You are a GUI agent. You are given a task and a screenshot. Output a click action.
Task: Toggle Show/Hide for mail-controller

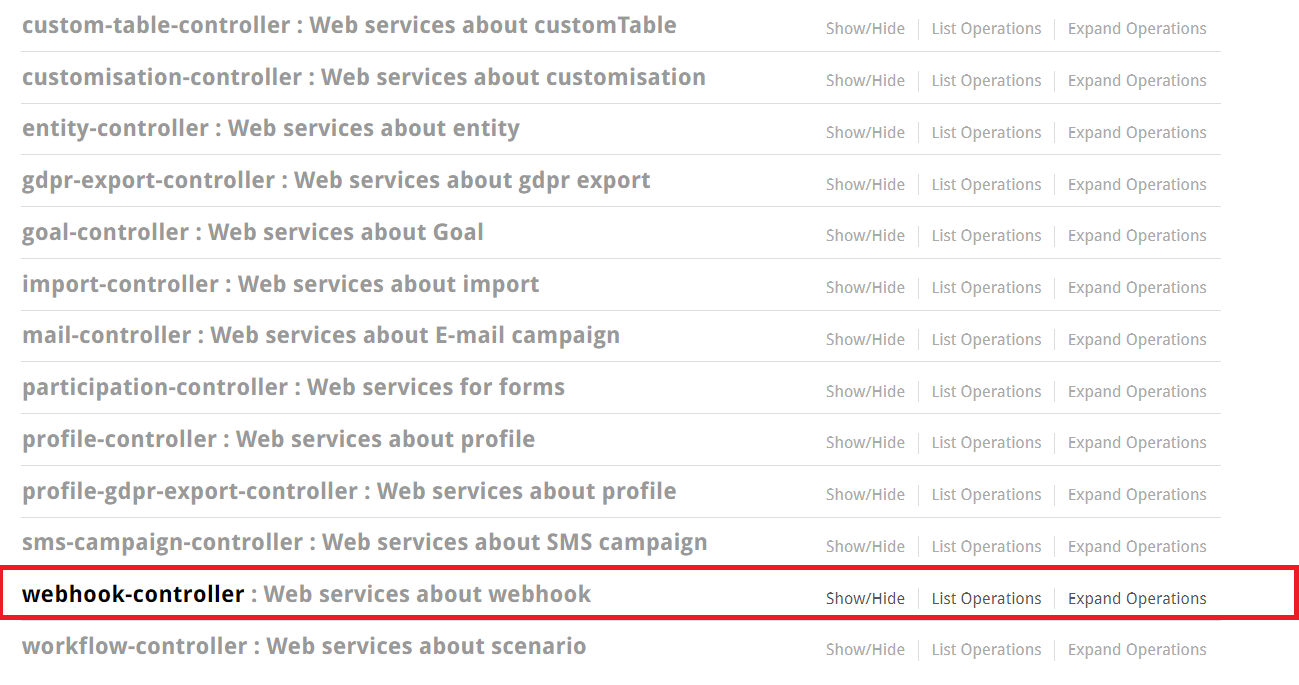(865, 340)
